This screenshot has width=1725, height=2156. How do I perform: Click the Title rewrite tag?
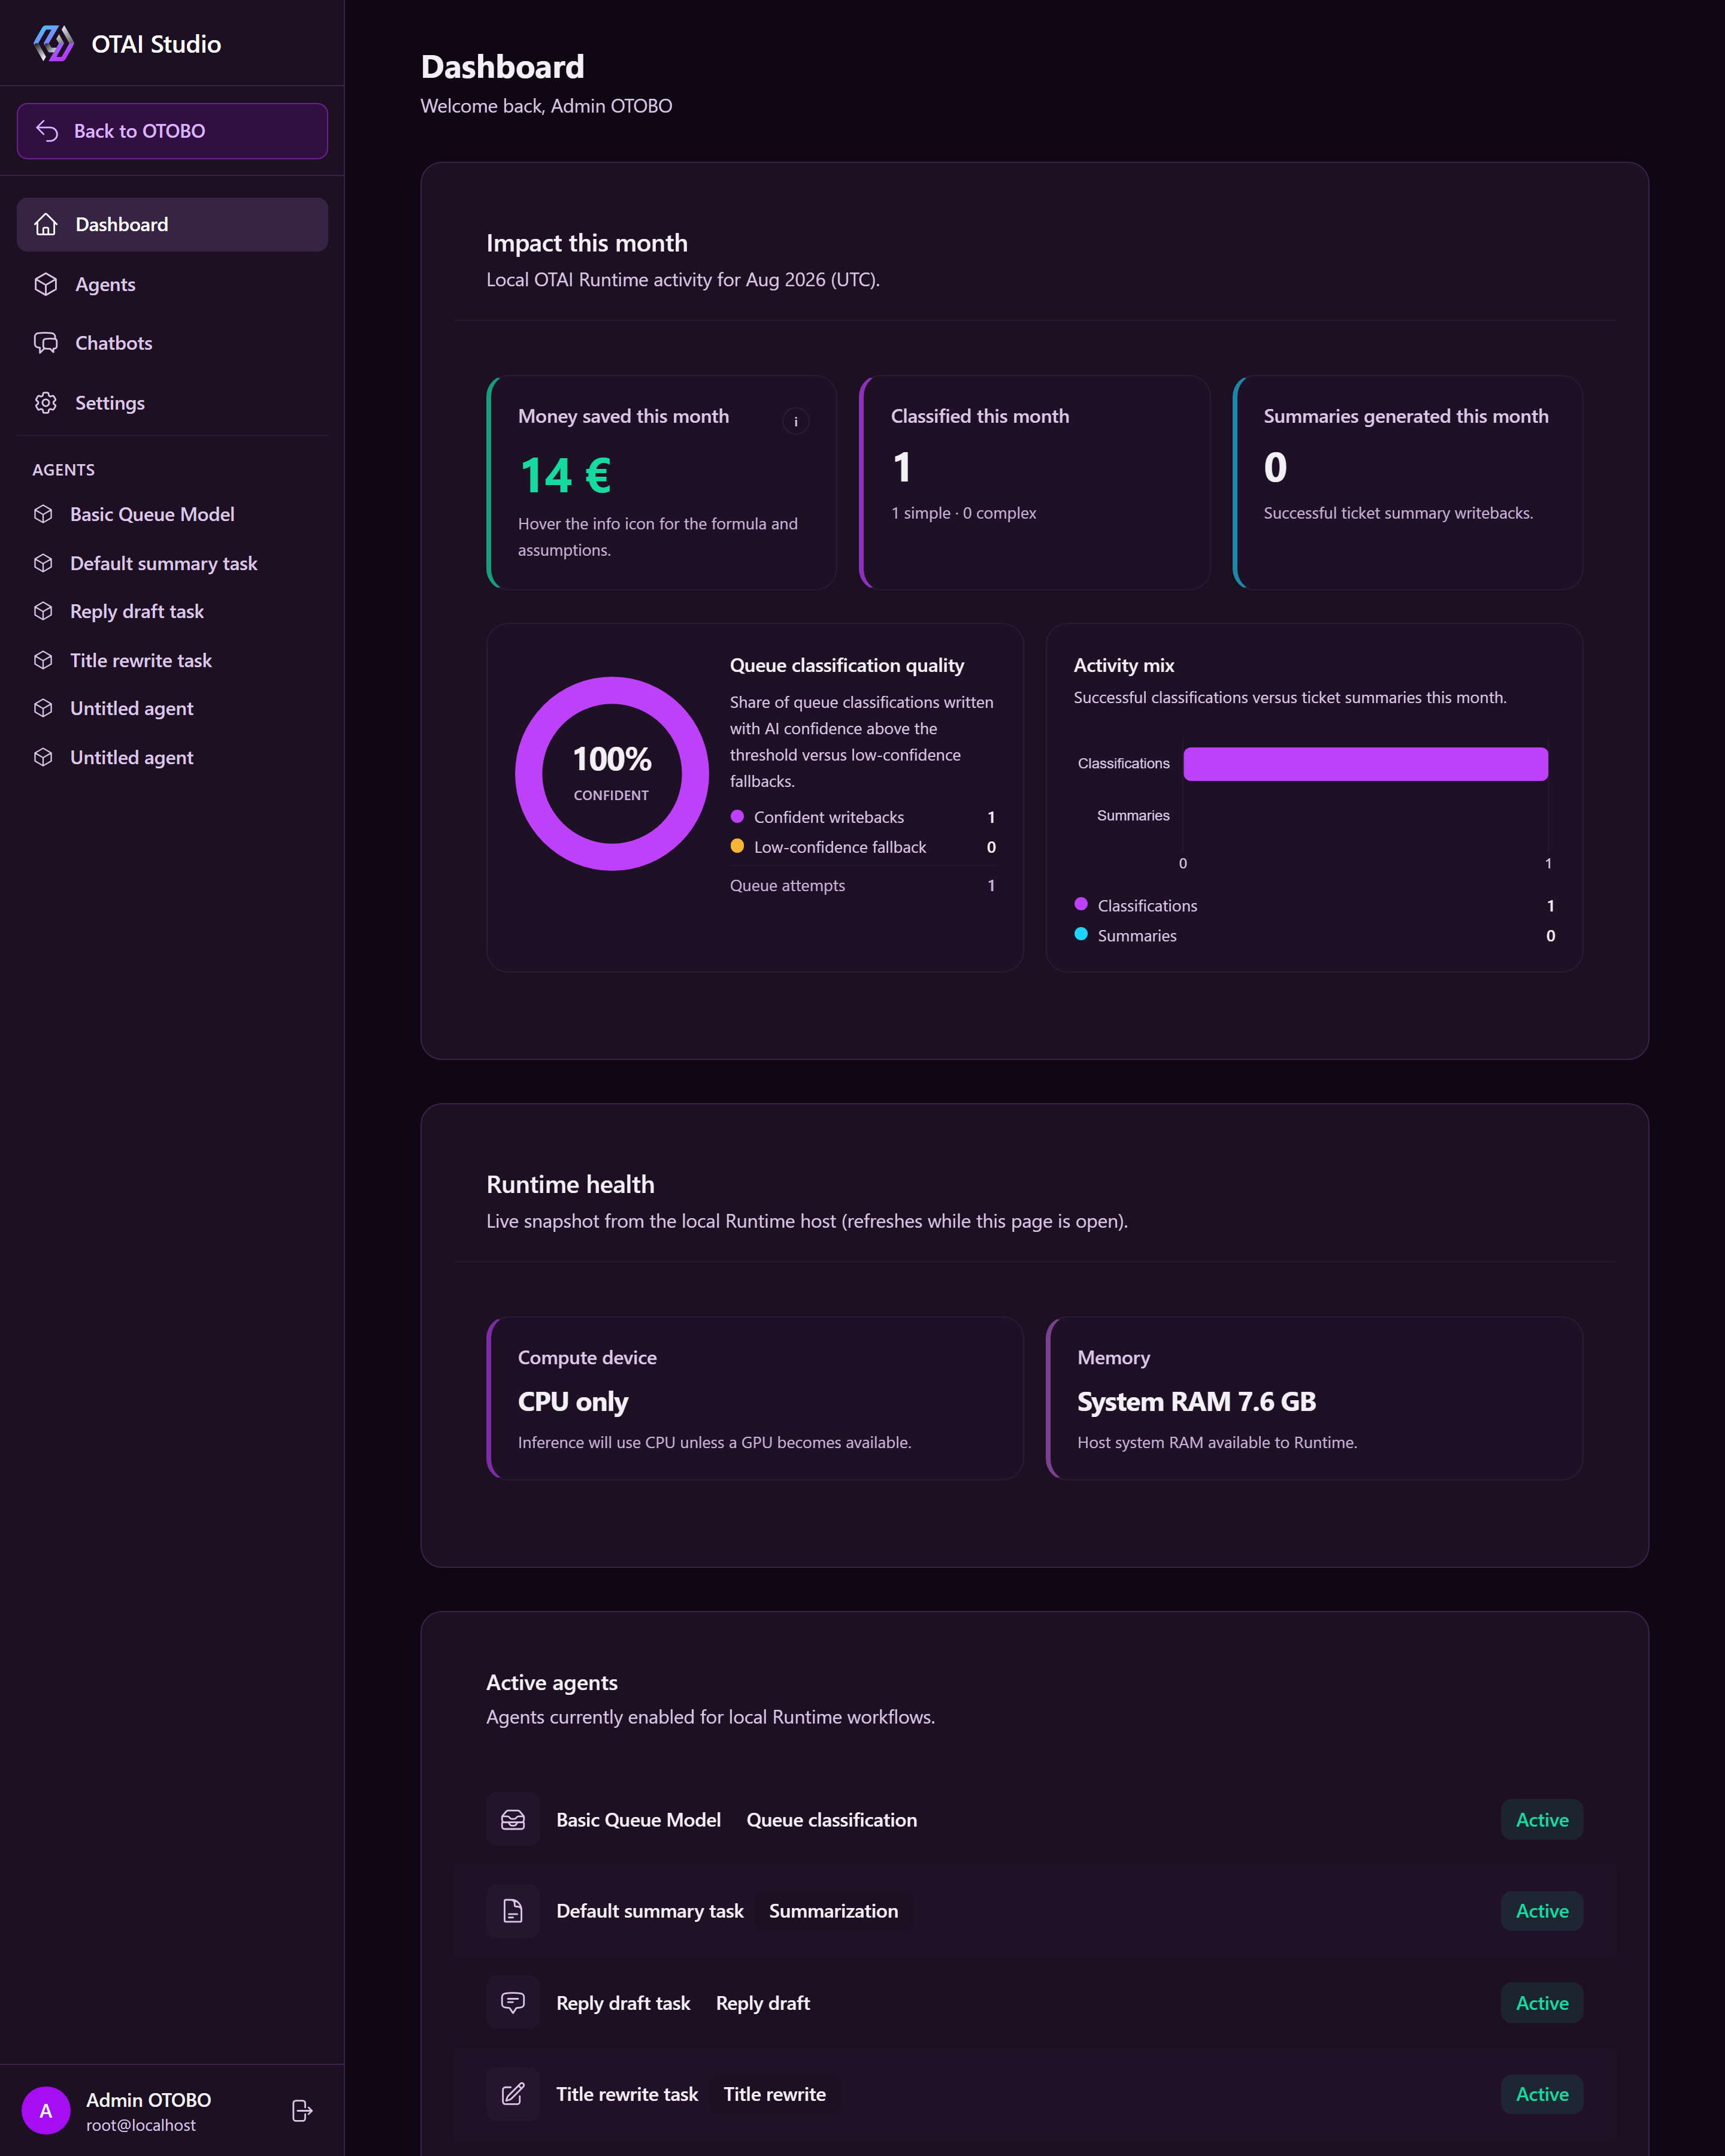point(775,2094)
